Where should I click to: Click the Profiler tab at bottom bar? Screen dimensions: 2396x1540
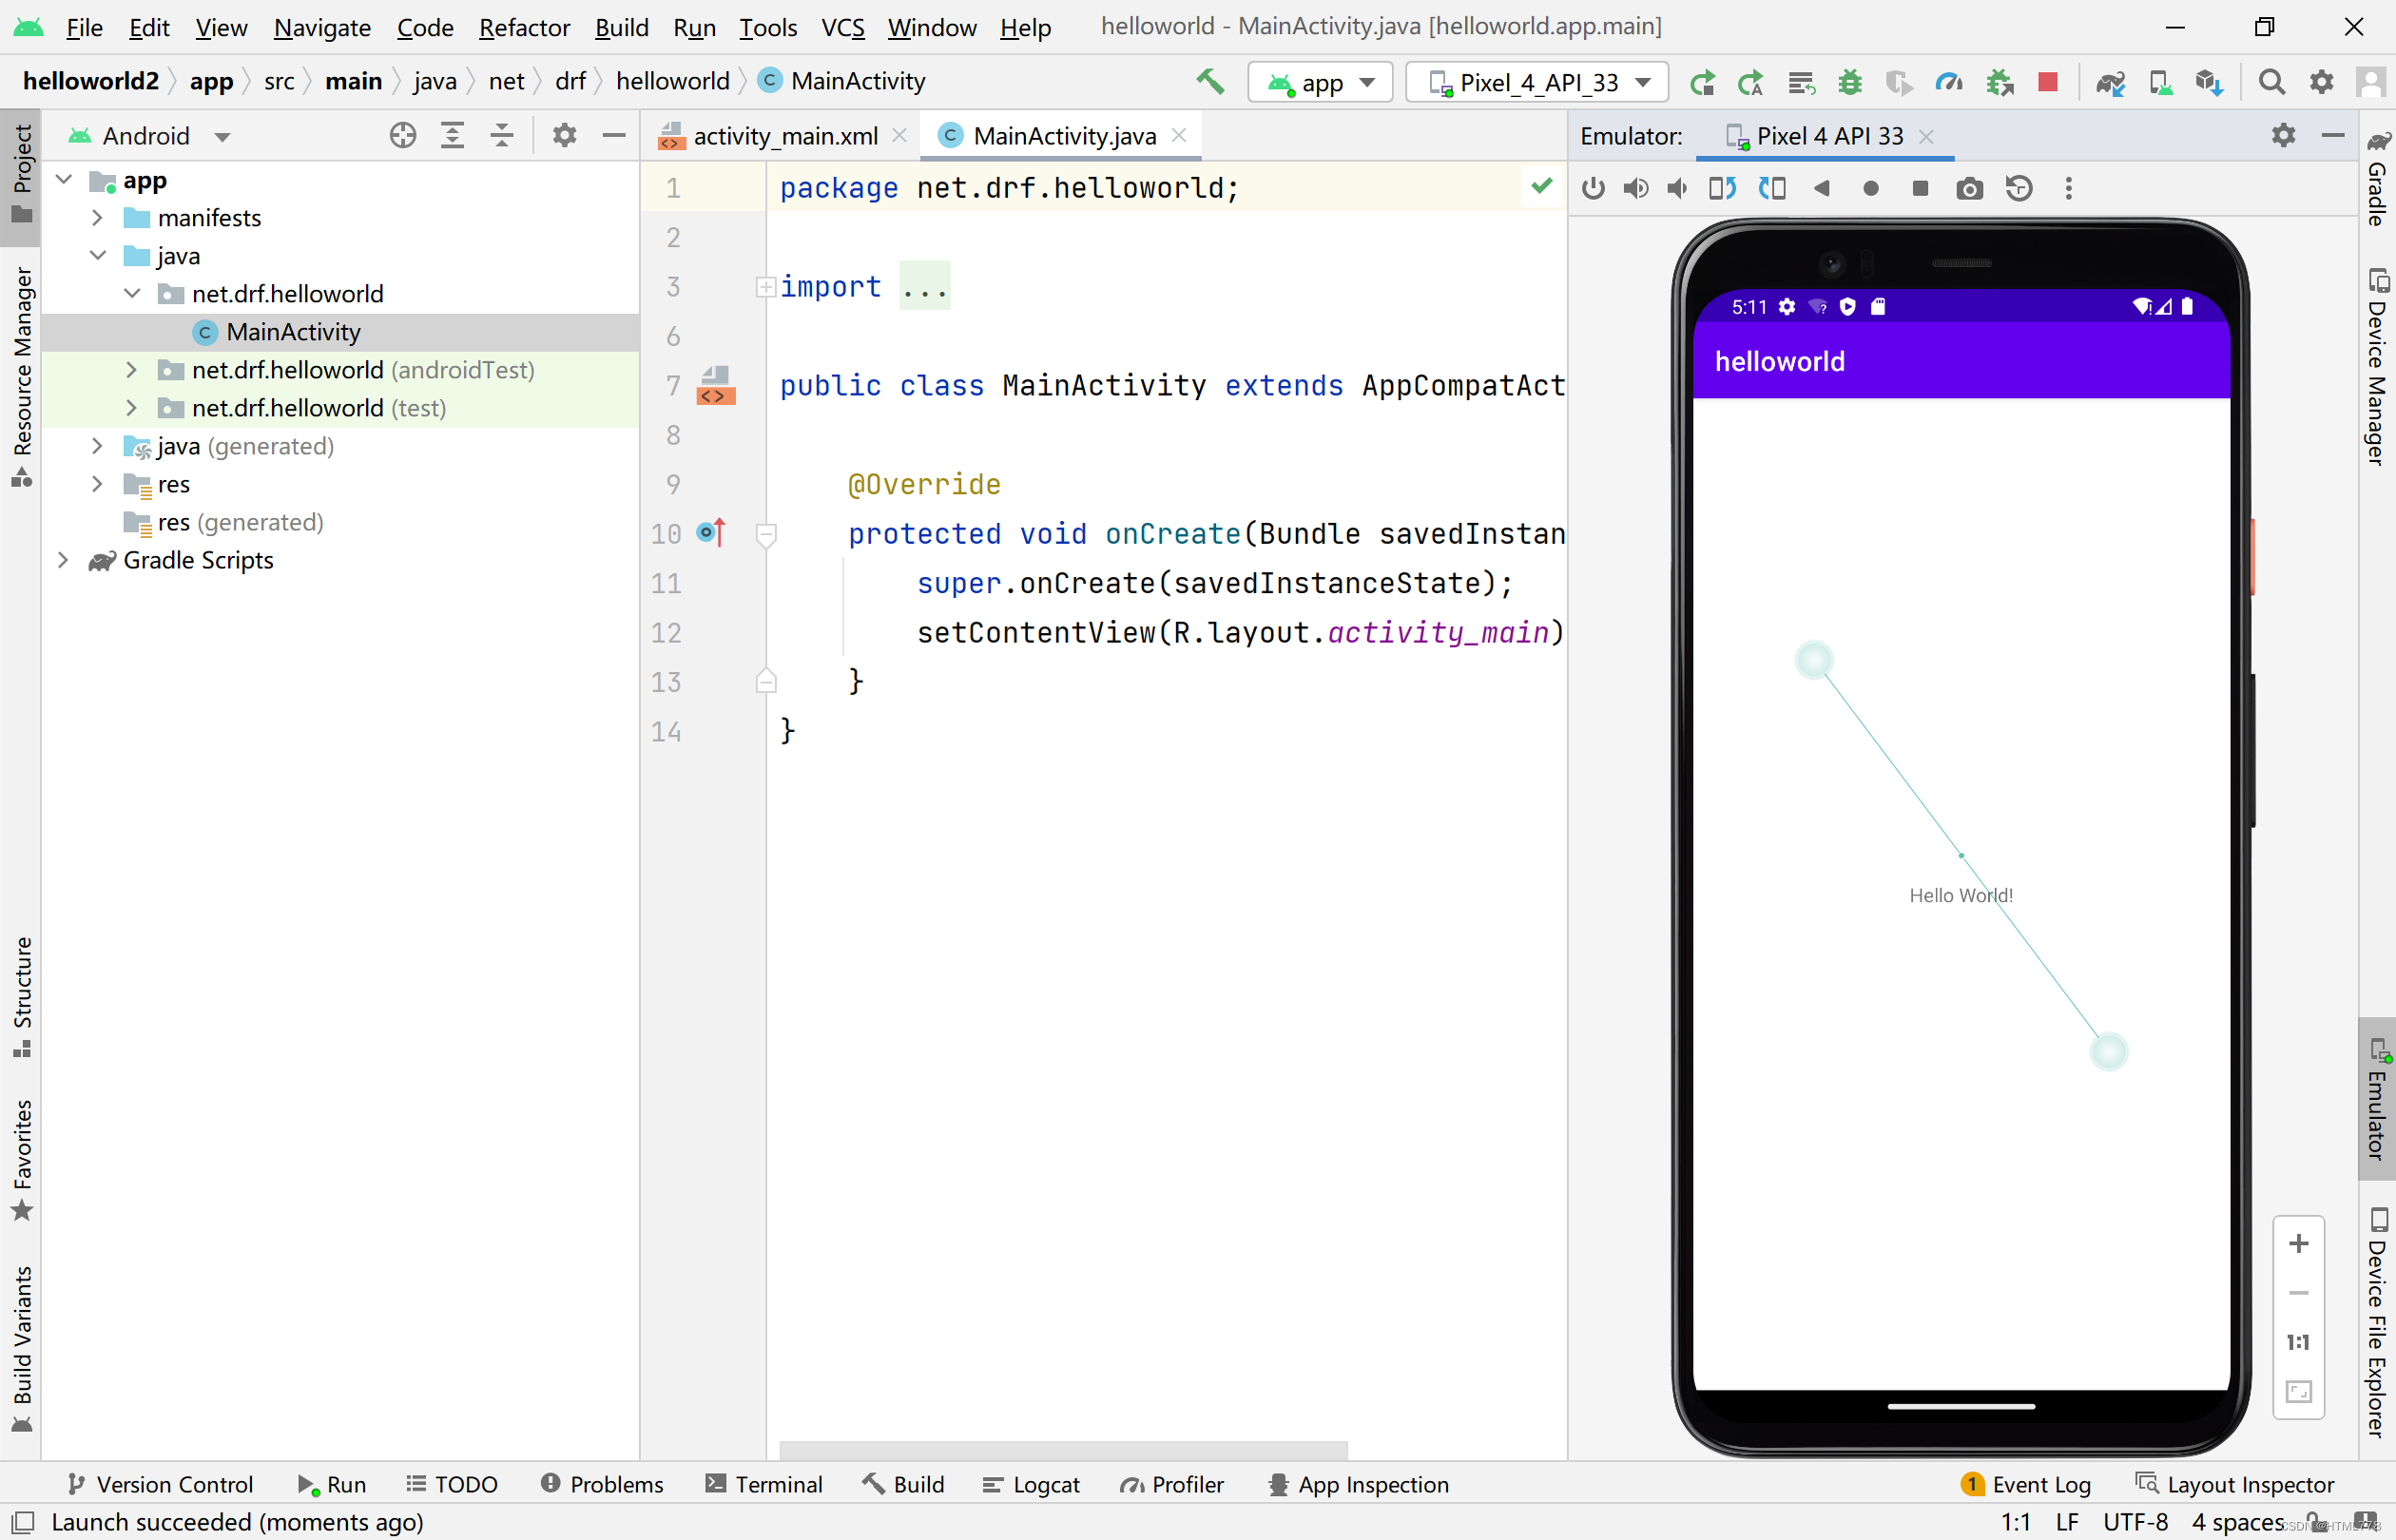(x=1170, y=1484)
